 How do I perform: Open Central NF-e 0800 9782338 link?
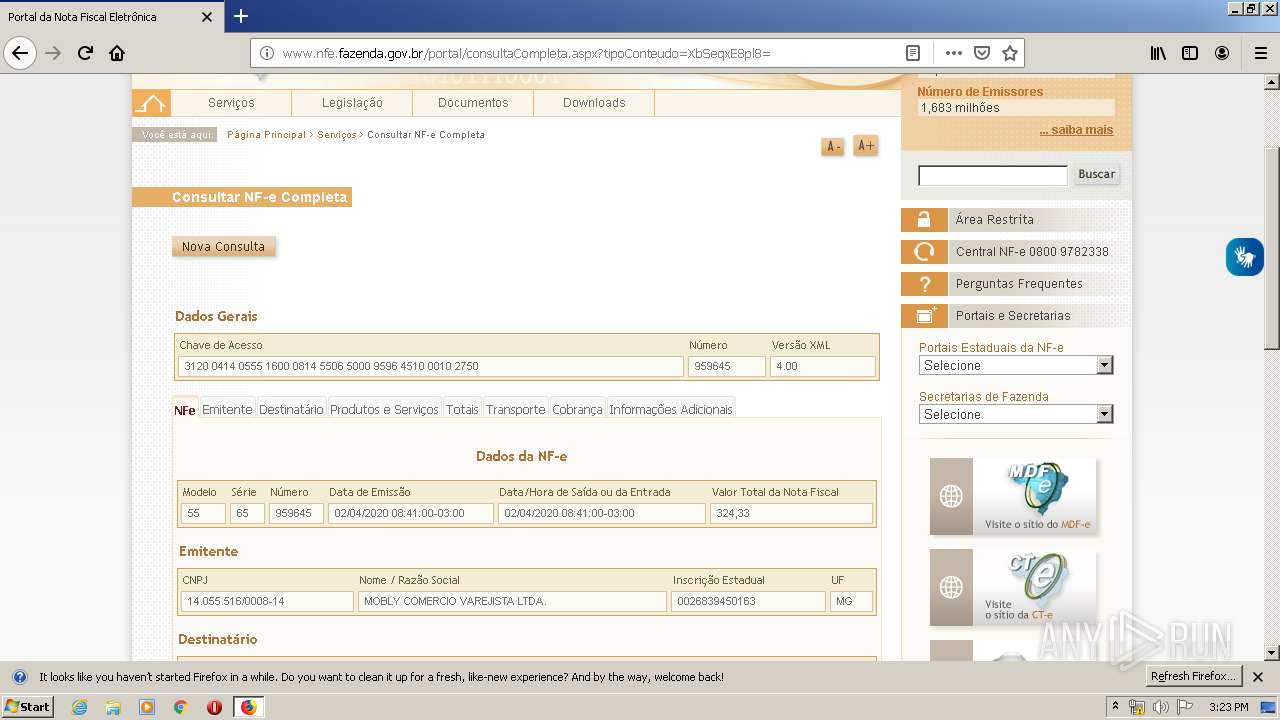1032,252
